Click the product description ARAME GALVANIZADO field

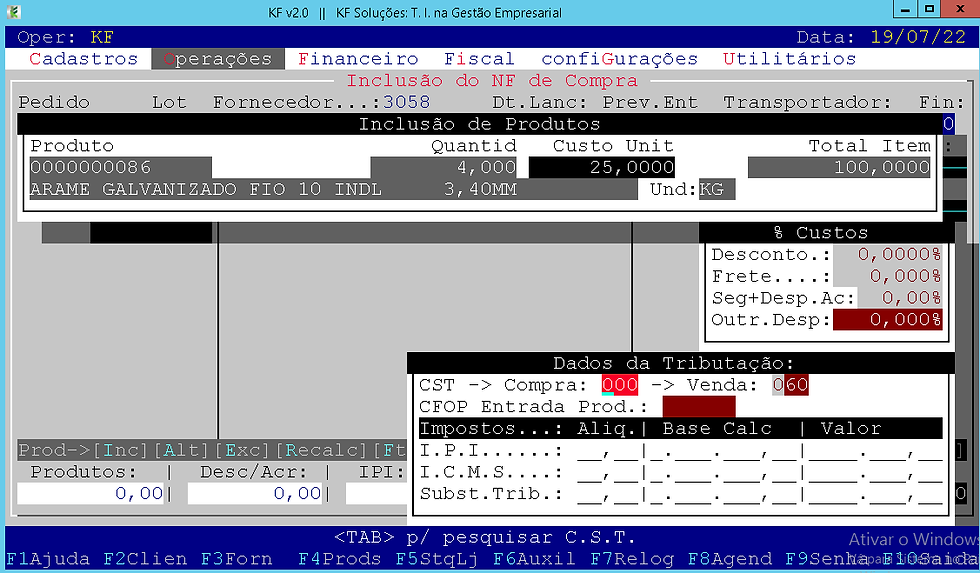pos(334,189)
